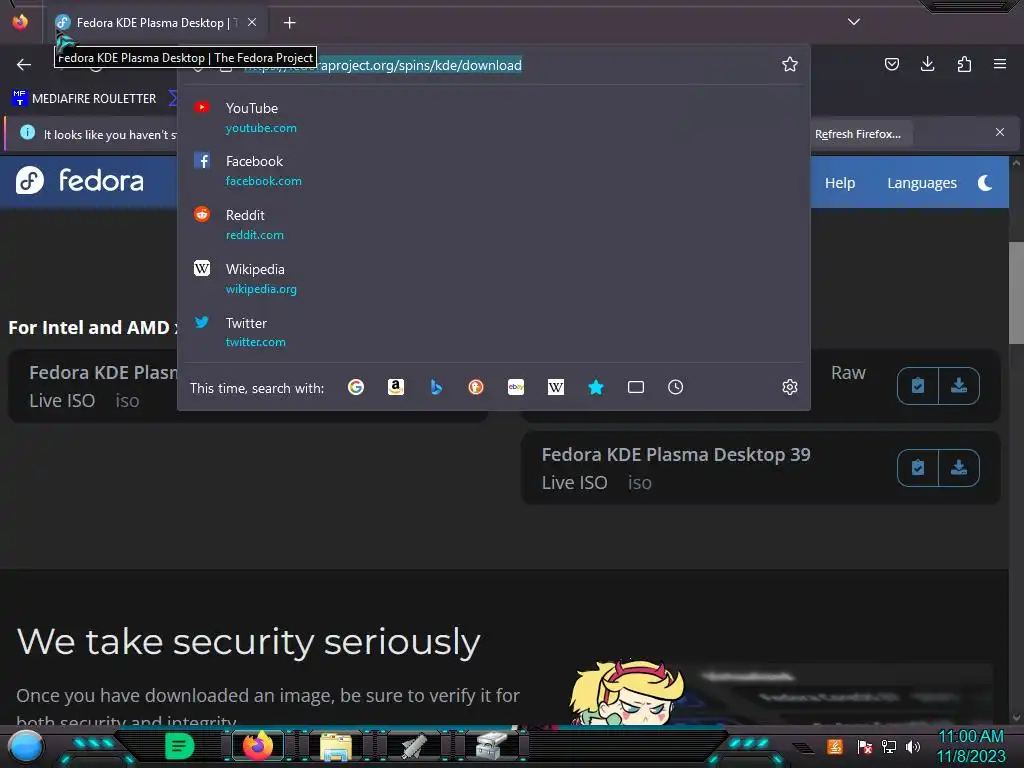Open Firefox icon on the taskbar
The image size is (1024, 768).
[258, 746]
